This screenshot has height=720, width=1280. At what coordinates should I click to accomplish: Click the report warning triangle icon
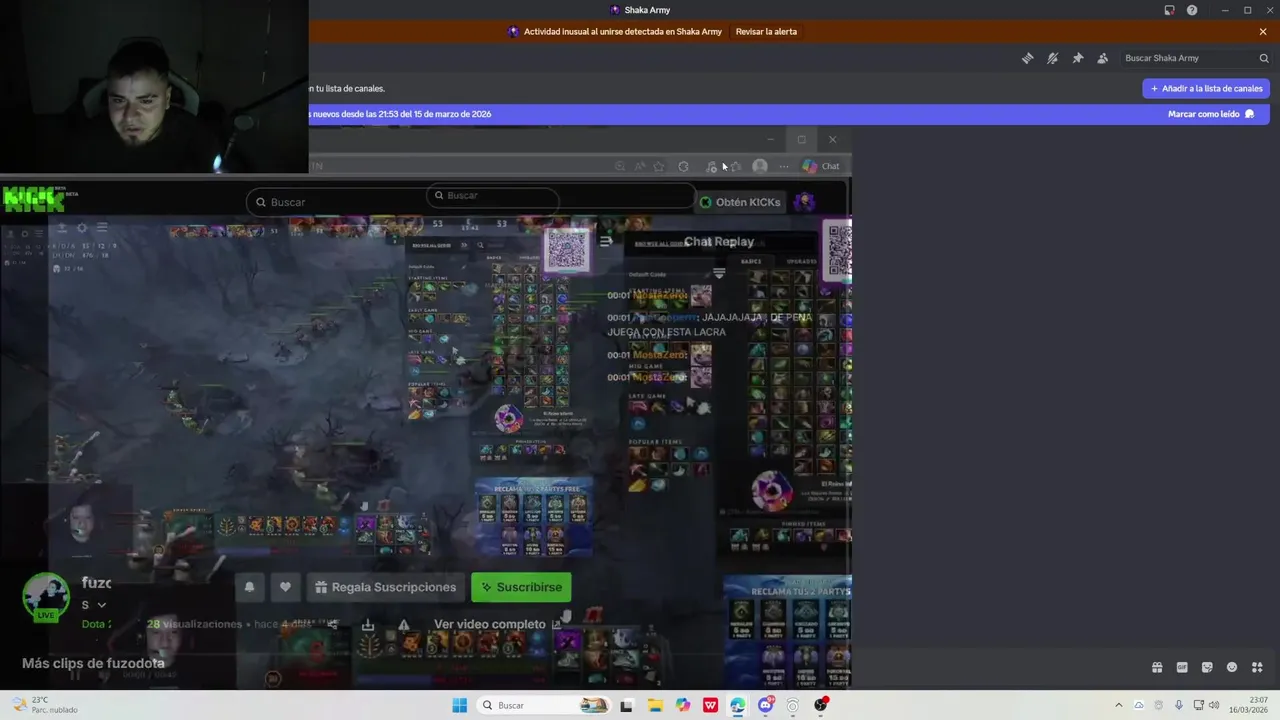pos(404,624)
